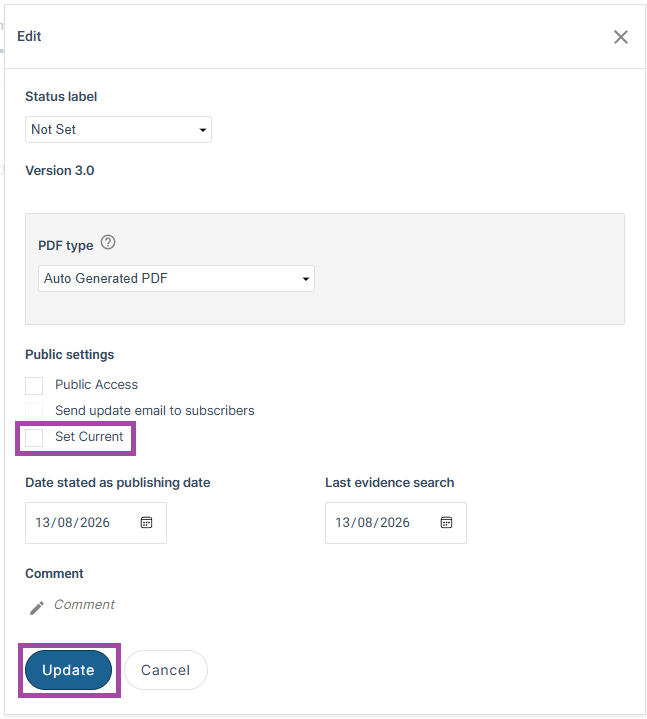Click the pencil icon beside Comment

(37, 608)
